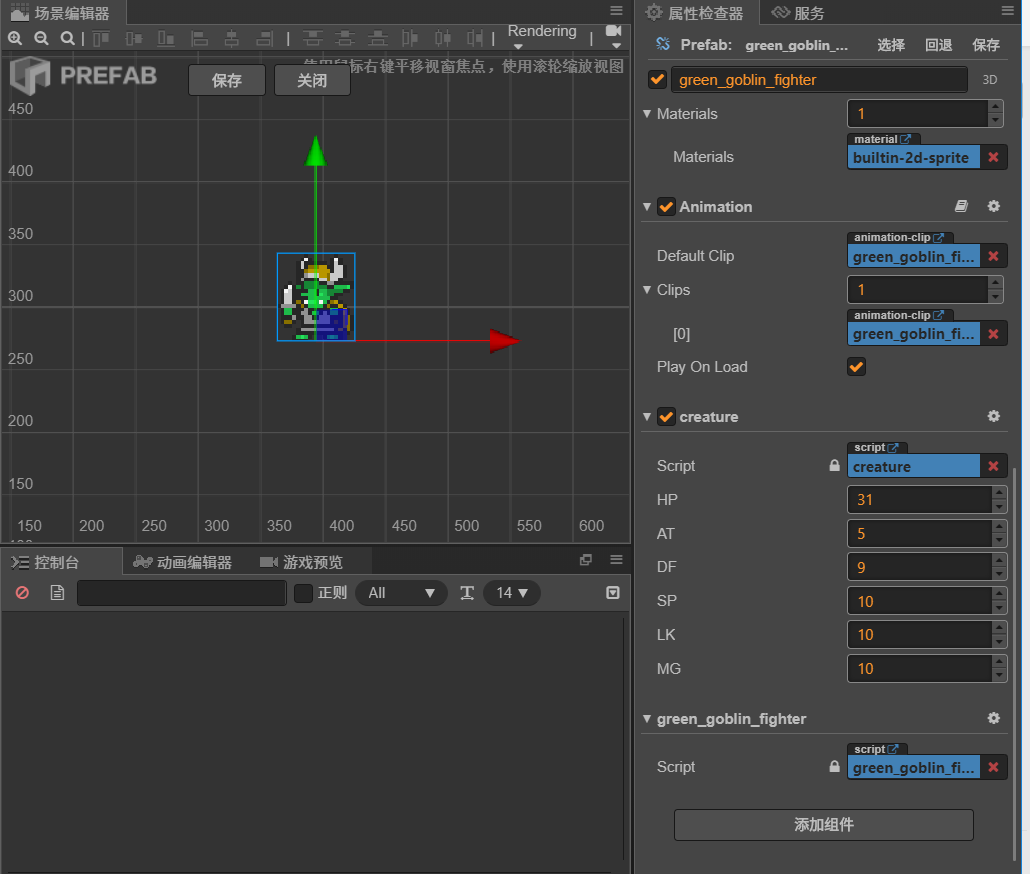Collapse the creature component
The height and width of the screenshot is (874, 1030).
tap(647, 417)
